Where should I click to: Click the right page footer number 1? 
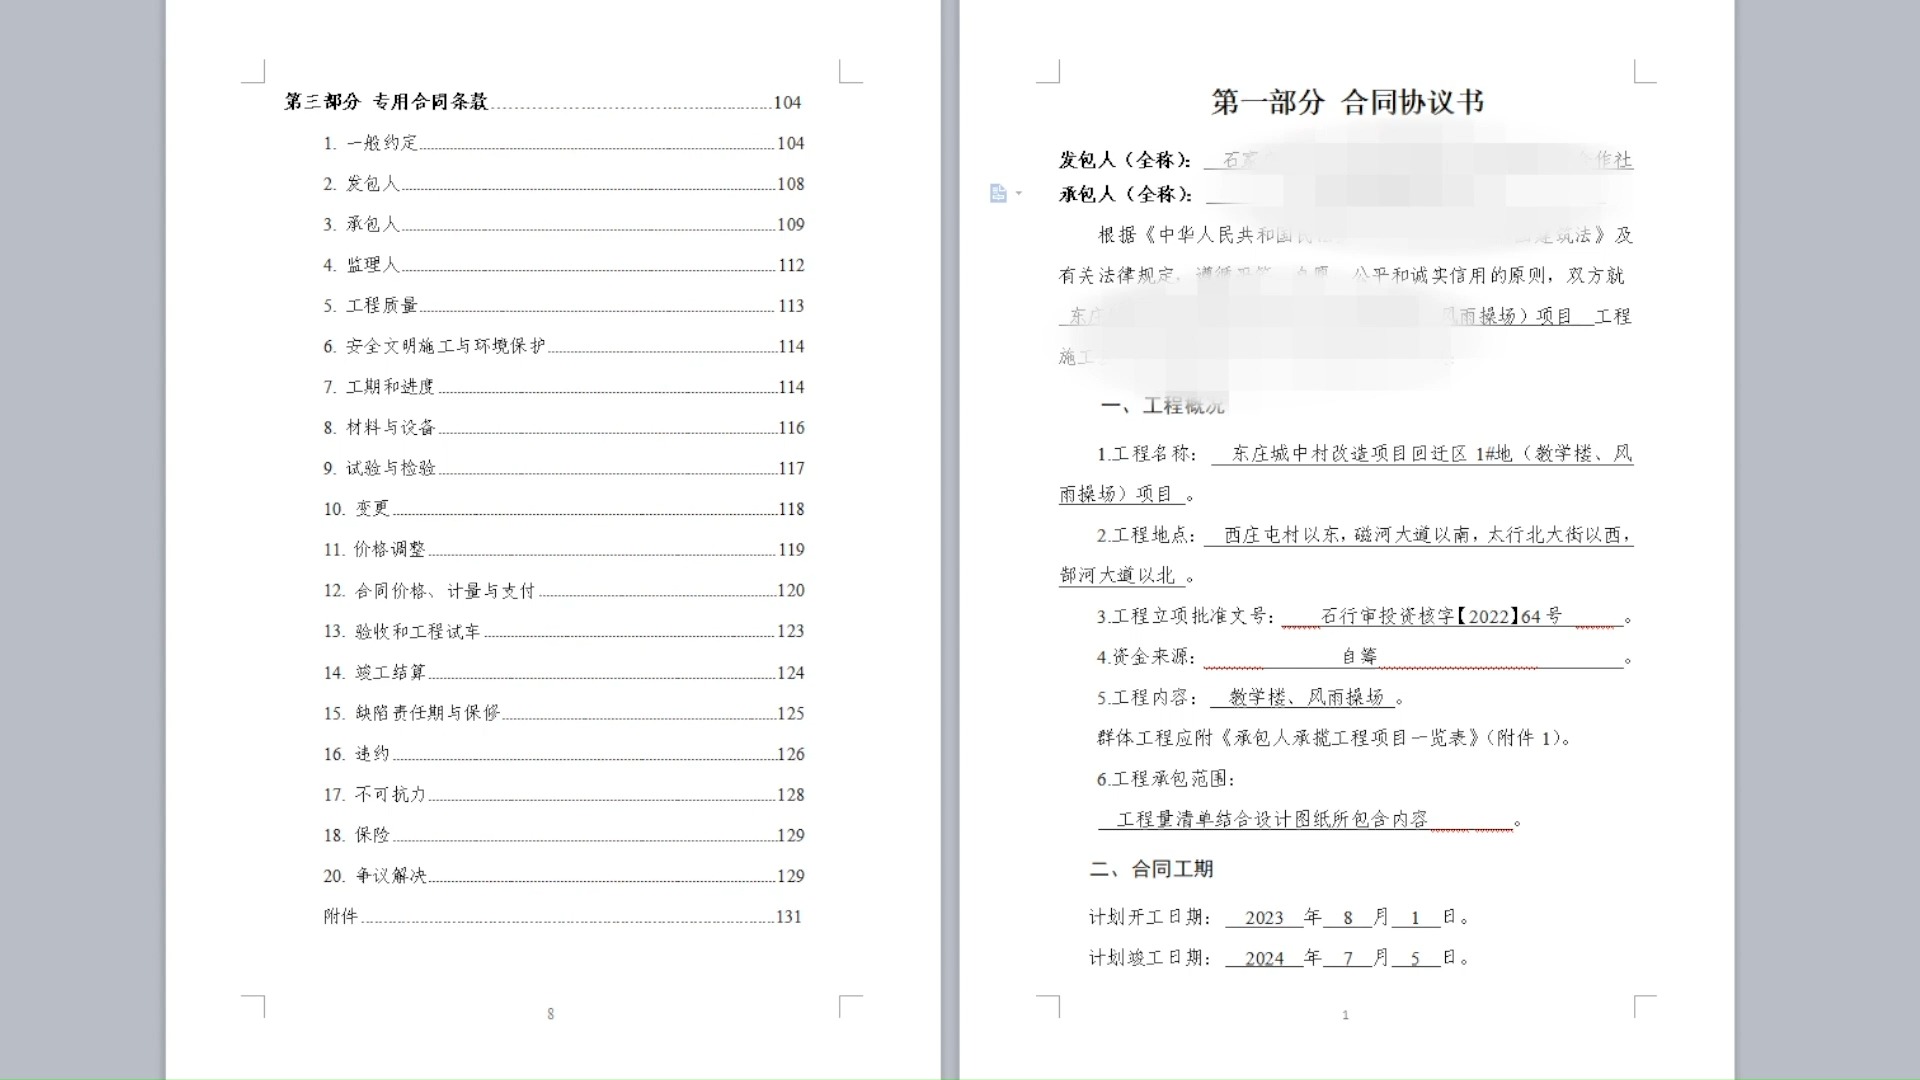pyautogui.click(x=1345, y=1015)
